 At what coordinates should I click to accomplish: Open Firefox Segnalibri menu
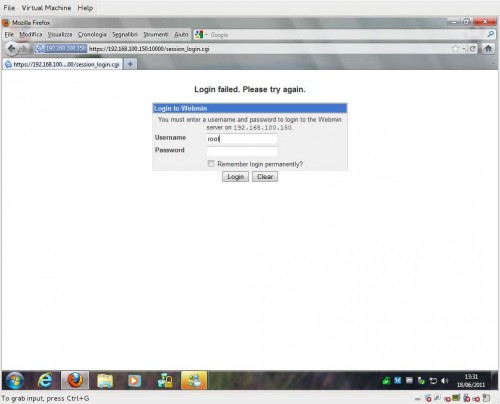pyautogui.click(x=125, y=34)
